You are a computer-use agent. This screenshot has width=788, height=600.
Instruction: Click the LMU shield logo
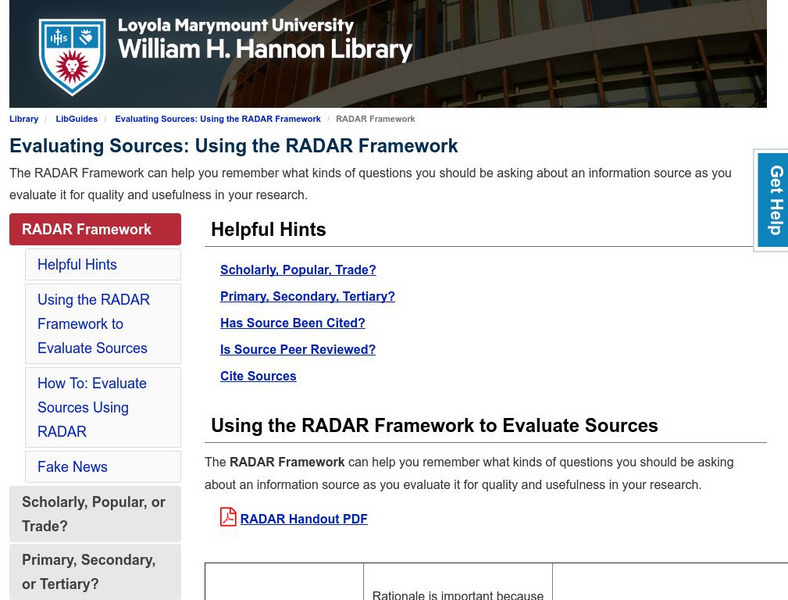click(x=72, y=56)
